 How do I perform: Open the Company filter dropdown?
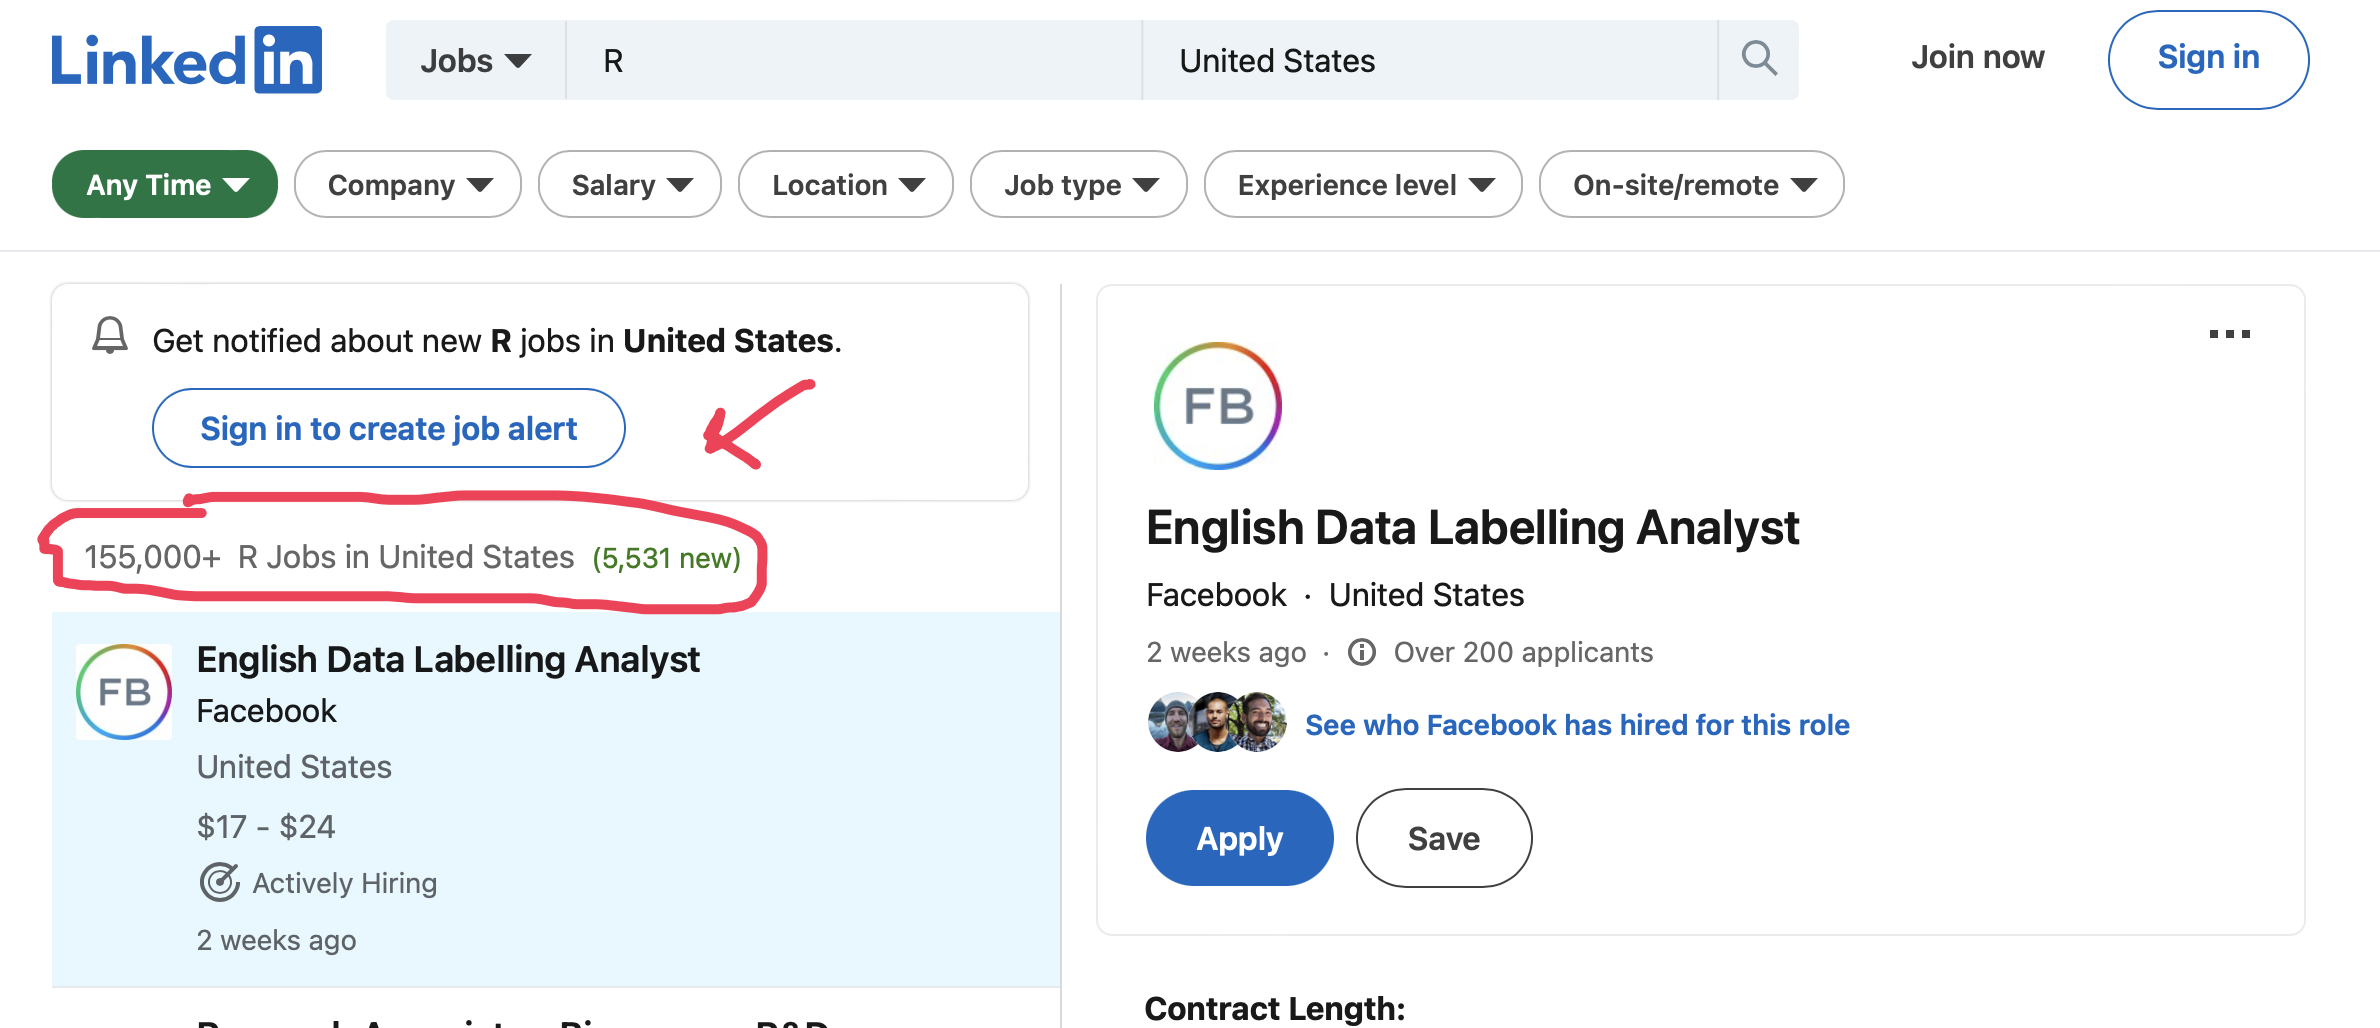(408, 184)
